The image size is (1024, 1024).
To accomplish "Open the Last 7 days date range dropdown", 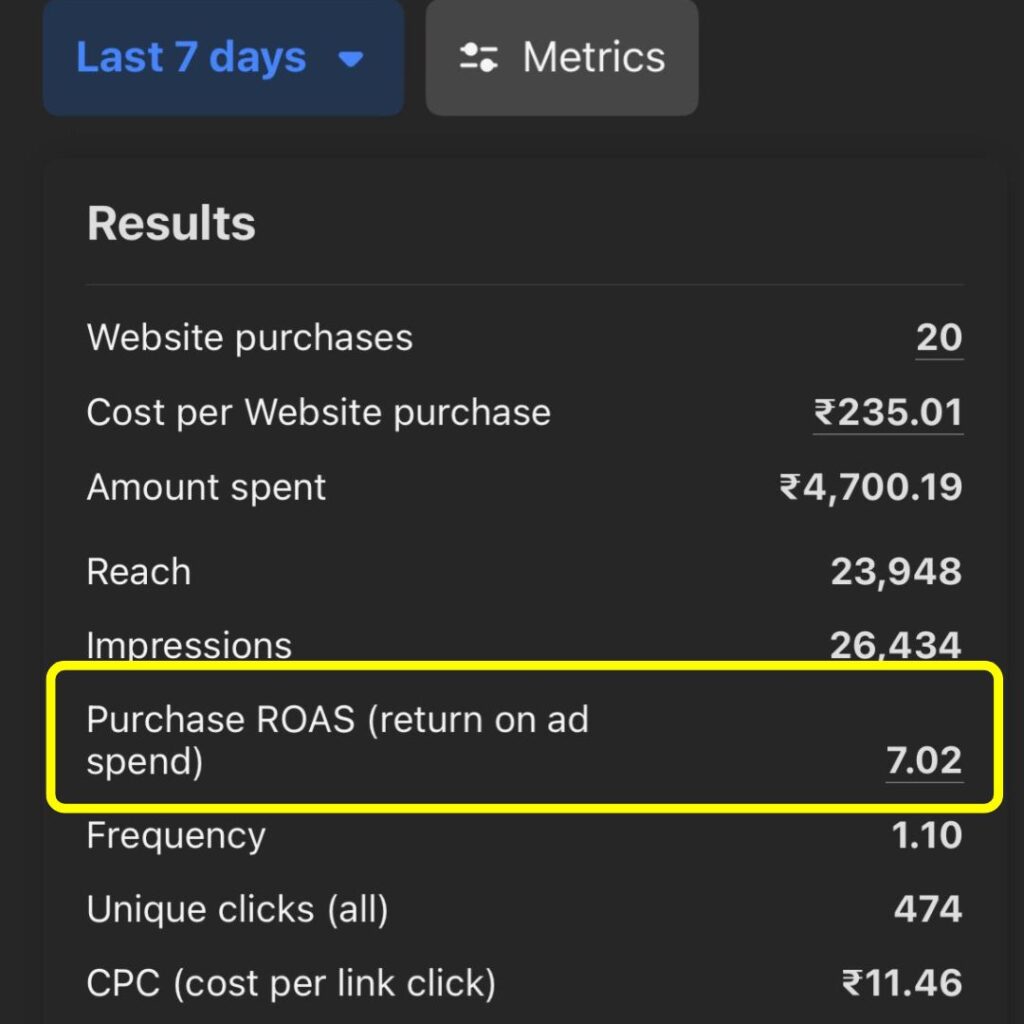I will (223, 58).
